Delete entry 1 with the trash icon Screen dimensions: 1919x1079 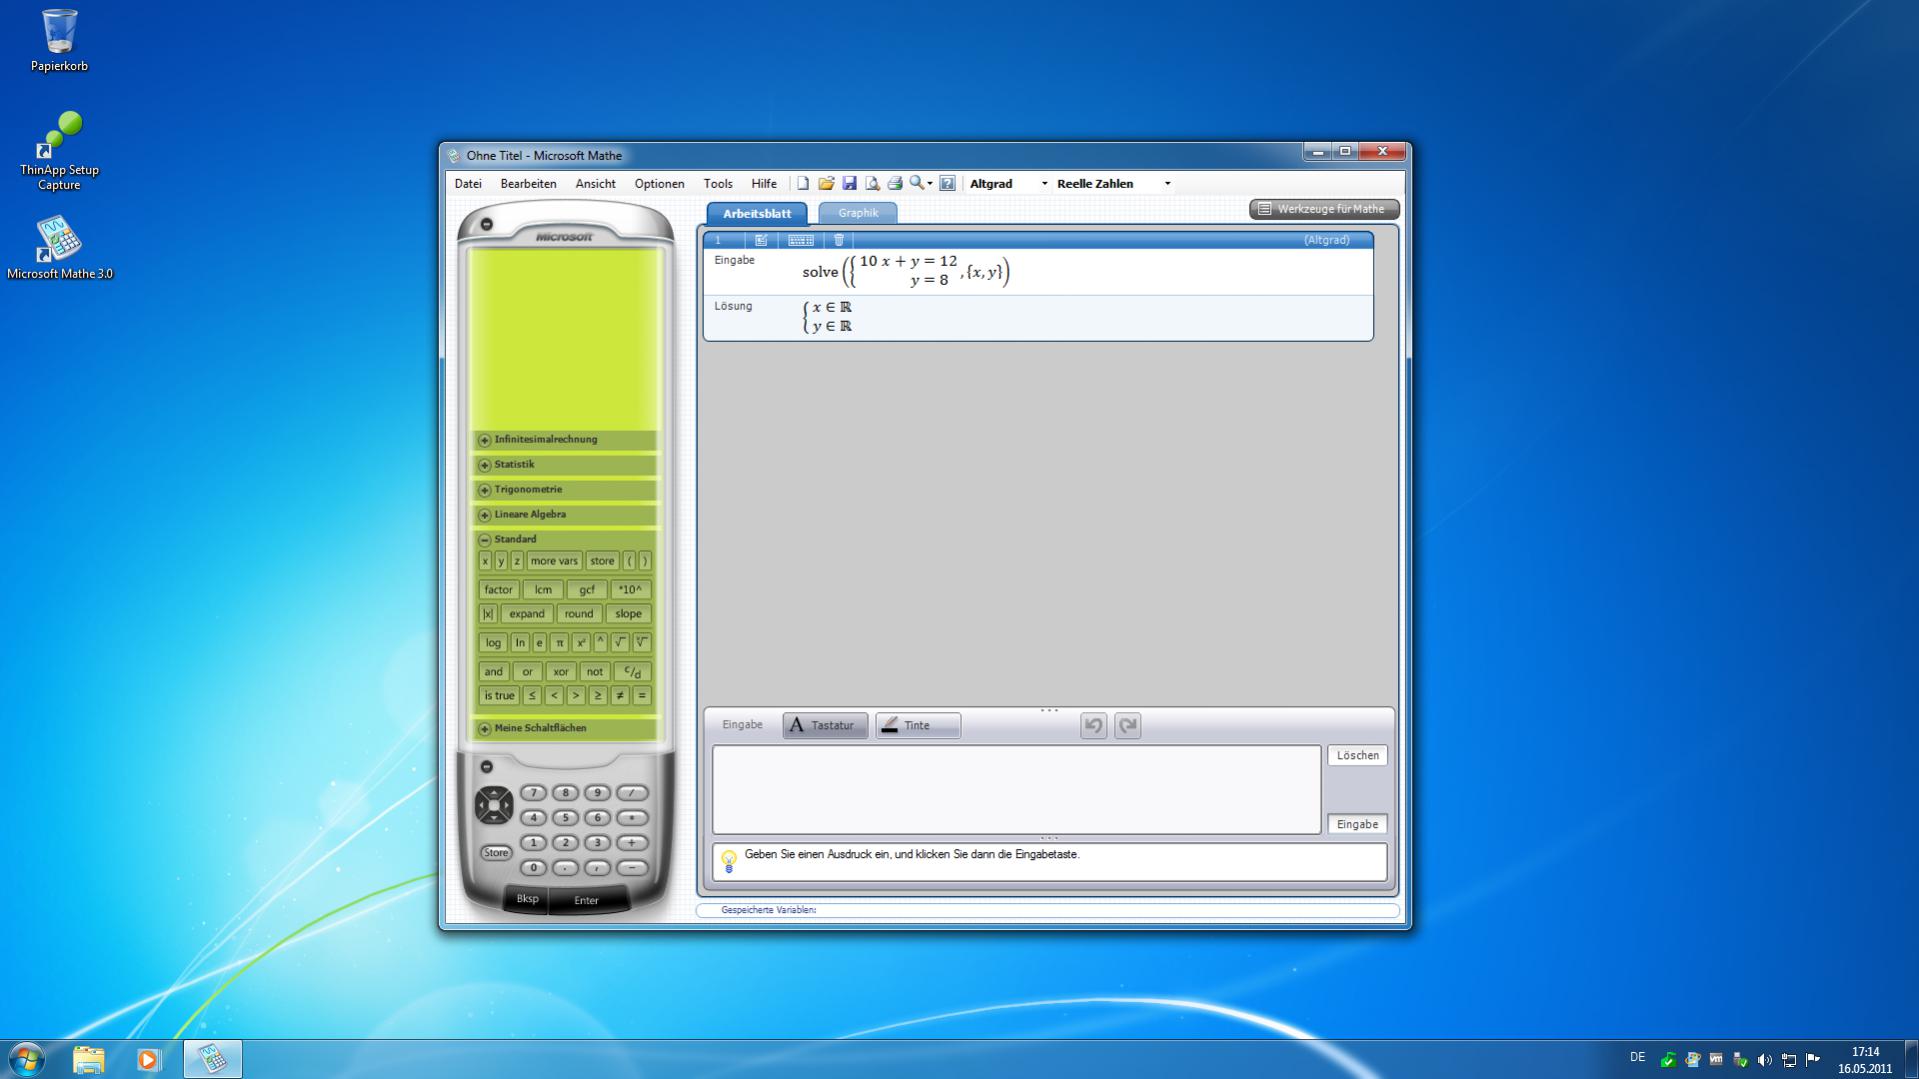coord(839,240)
